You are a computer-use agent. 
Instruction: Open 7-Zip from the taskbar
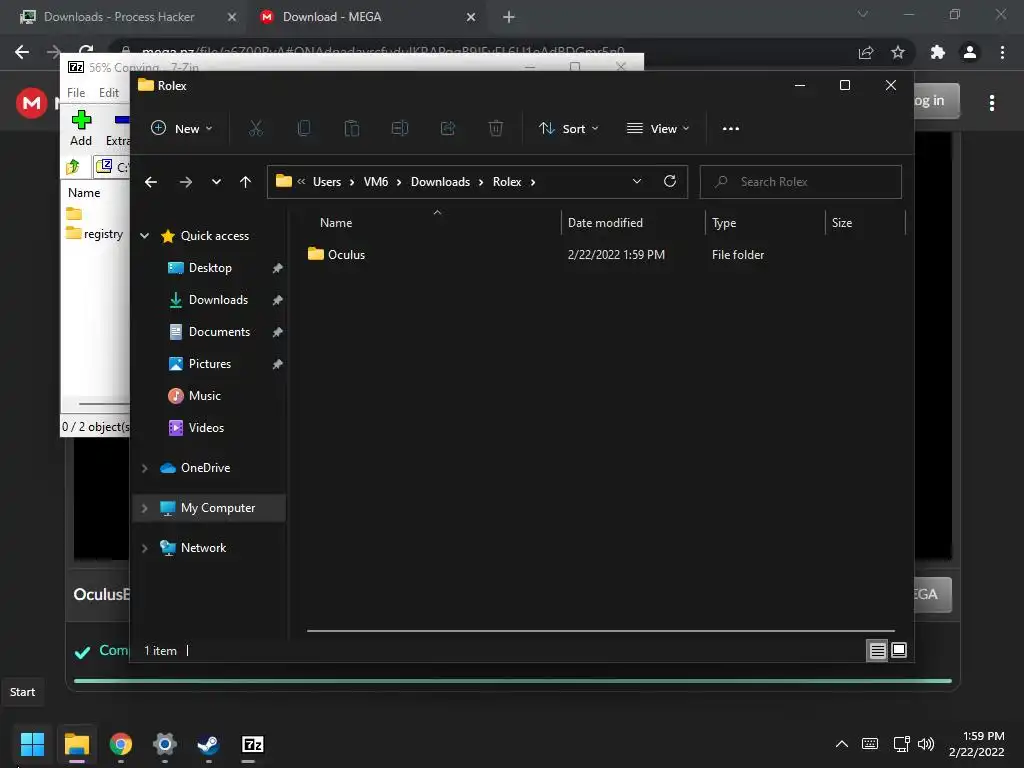coord(252,744)
